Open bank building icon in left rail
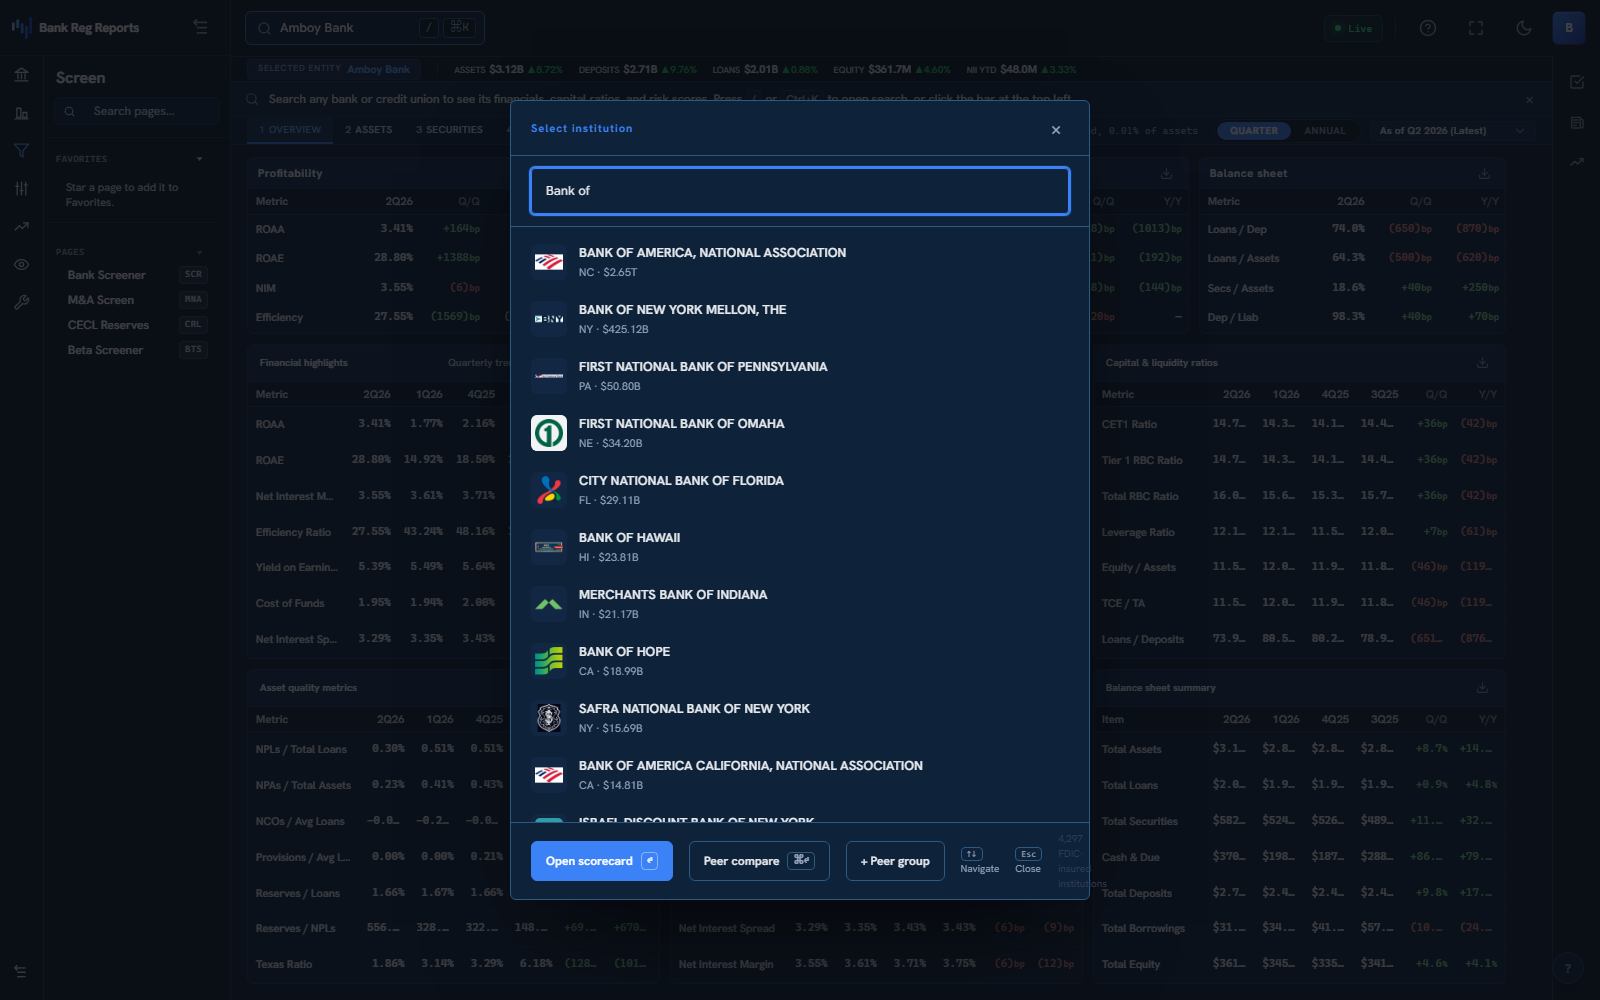 [21, 75]
